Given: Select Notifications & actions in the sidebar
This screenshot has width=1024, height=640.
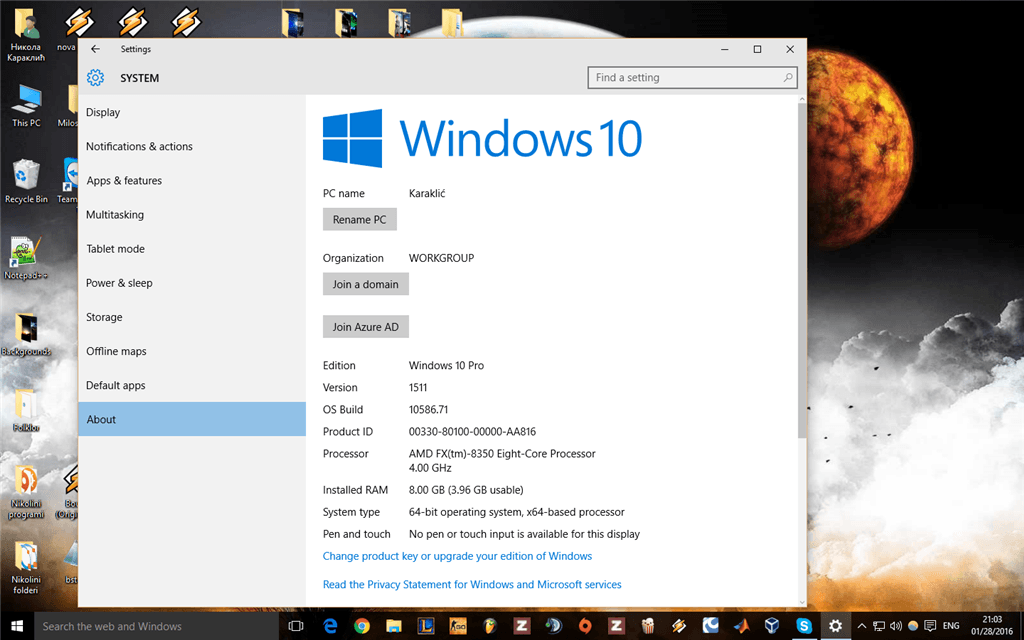Looking at the screenshot, I should (191, 146).
